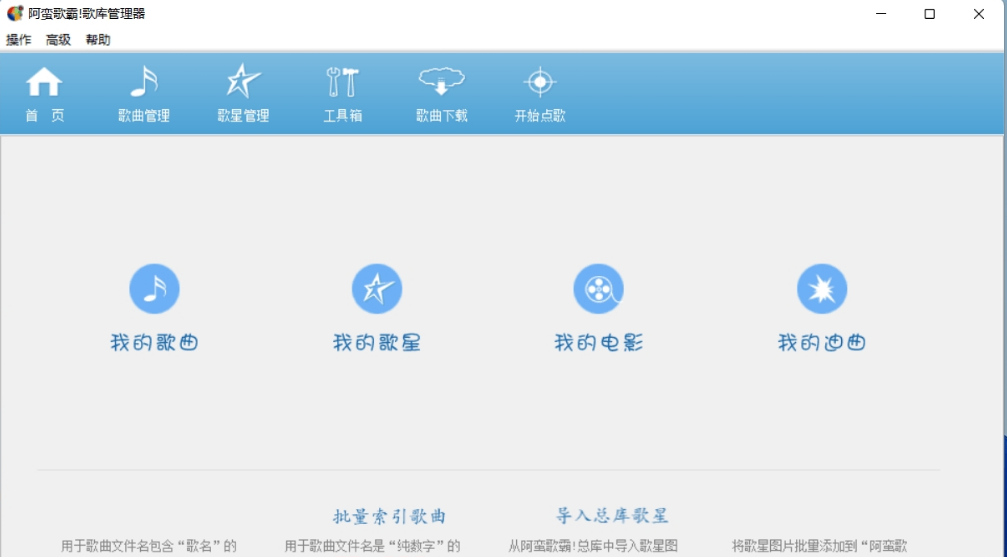This screenshot has width=1007, height=557.
Task: Minimize the 歌库管理器 window
Action: [x=881, y=13]
